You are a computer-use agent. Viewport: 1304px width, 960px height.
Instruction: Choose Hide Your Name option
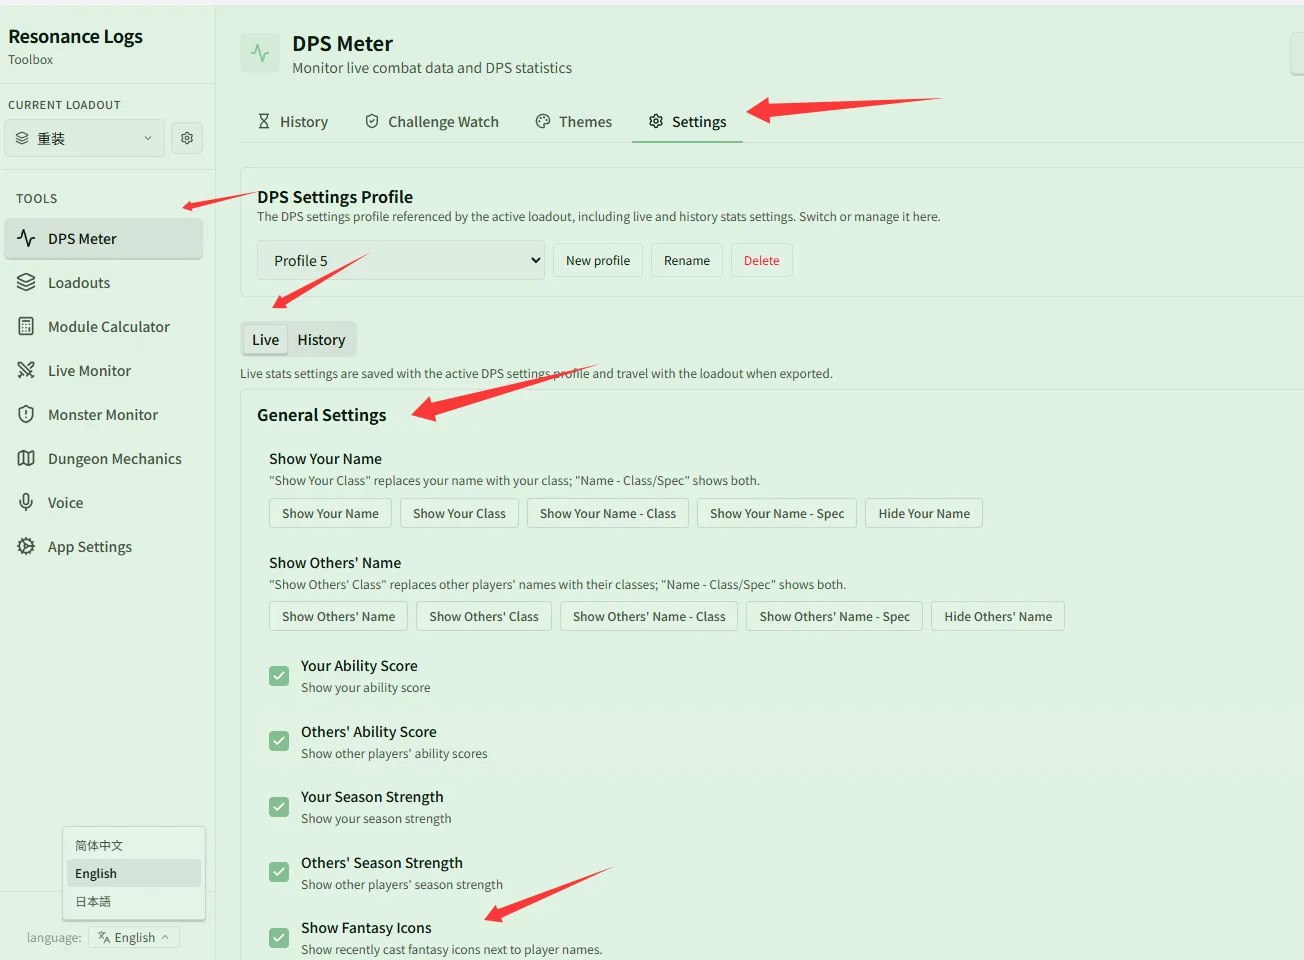[x=924, y=513]
